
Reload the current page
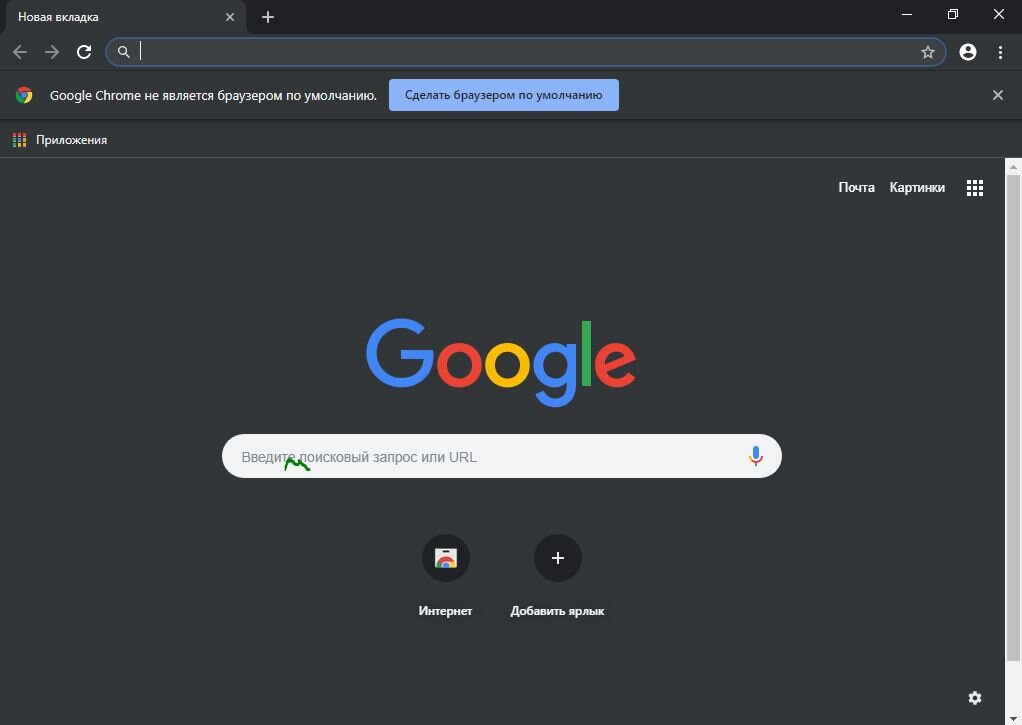84,52
